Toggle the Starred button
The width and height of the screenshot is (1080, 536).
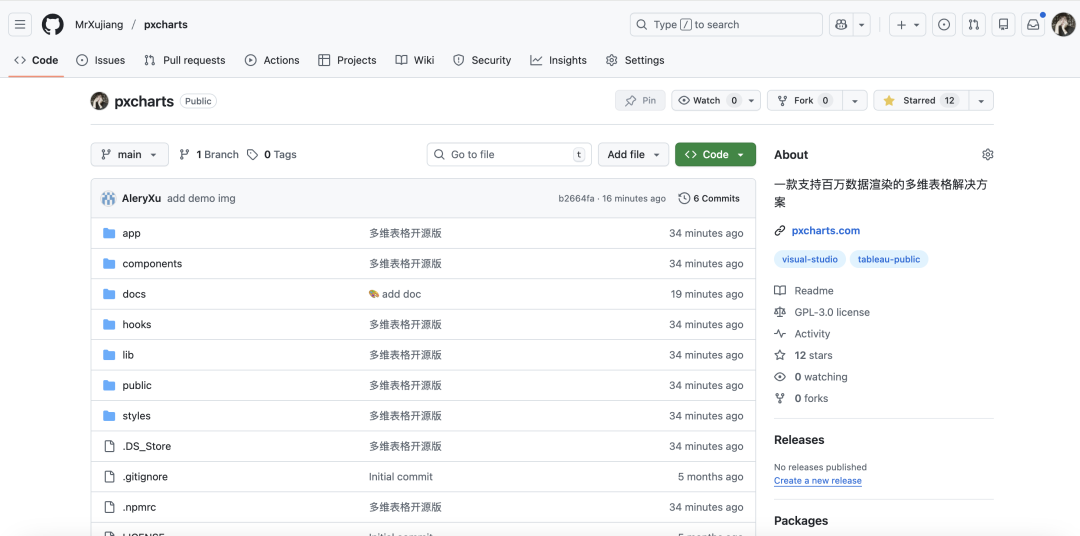921,101
